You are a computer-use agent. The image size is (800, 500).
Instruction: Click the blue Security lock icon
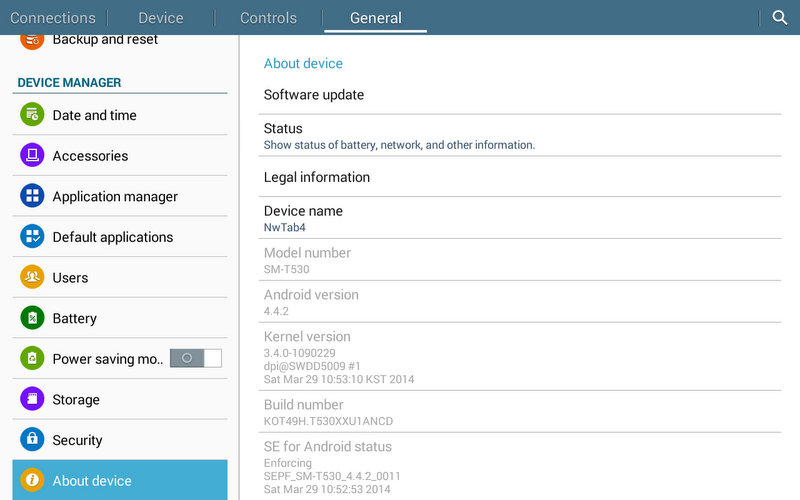(32, 440)
